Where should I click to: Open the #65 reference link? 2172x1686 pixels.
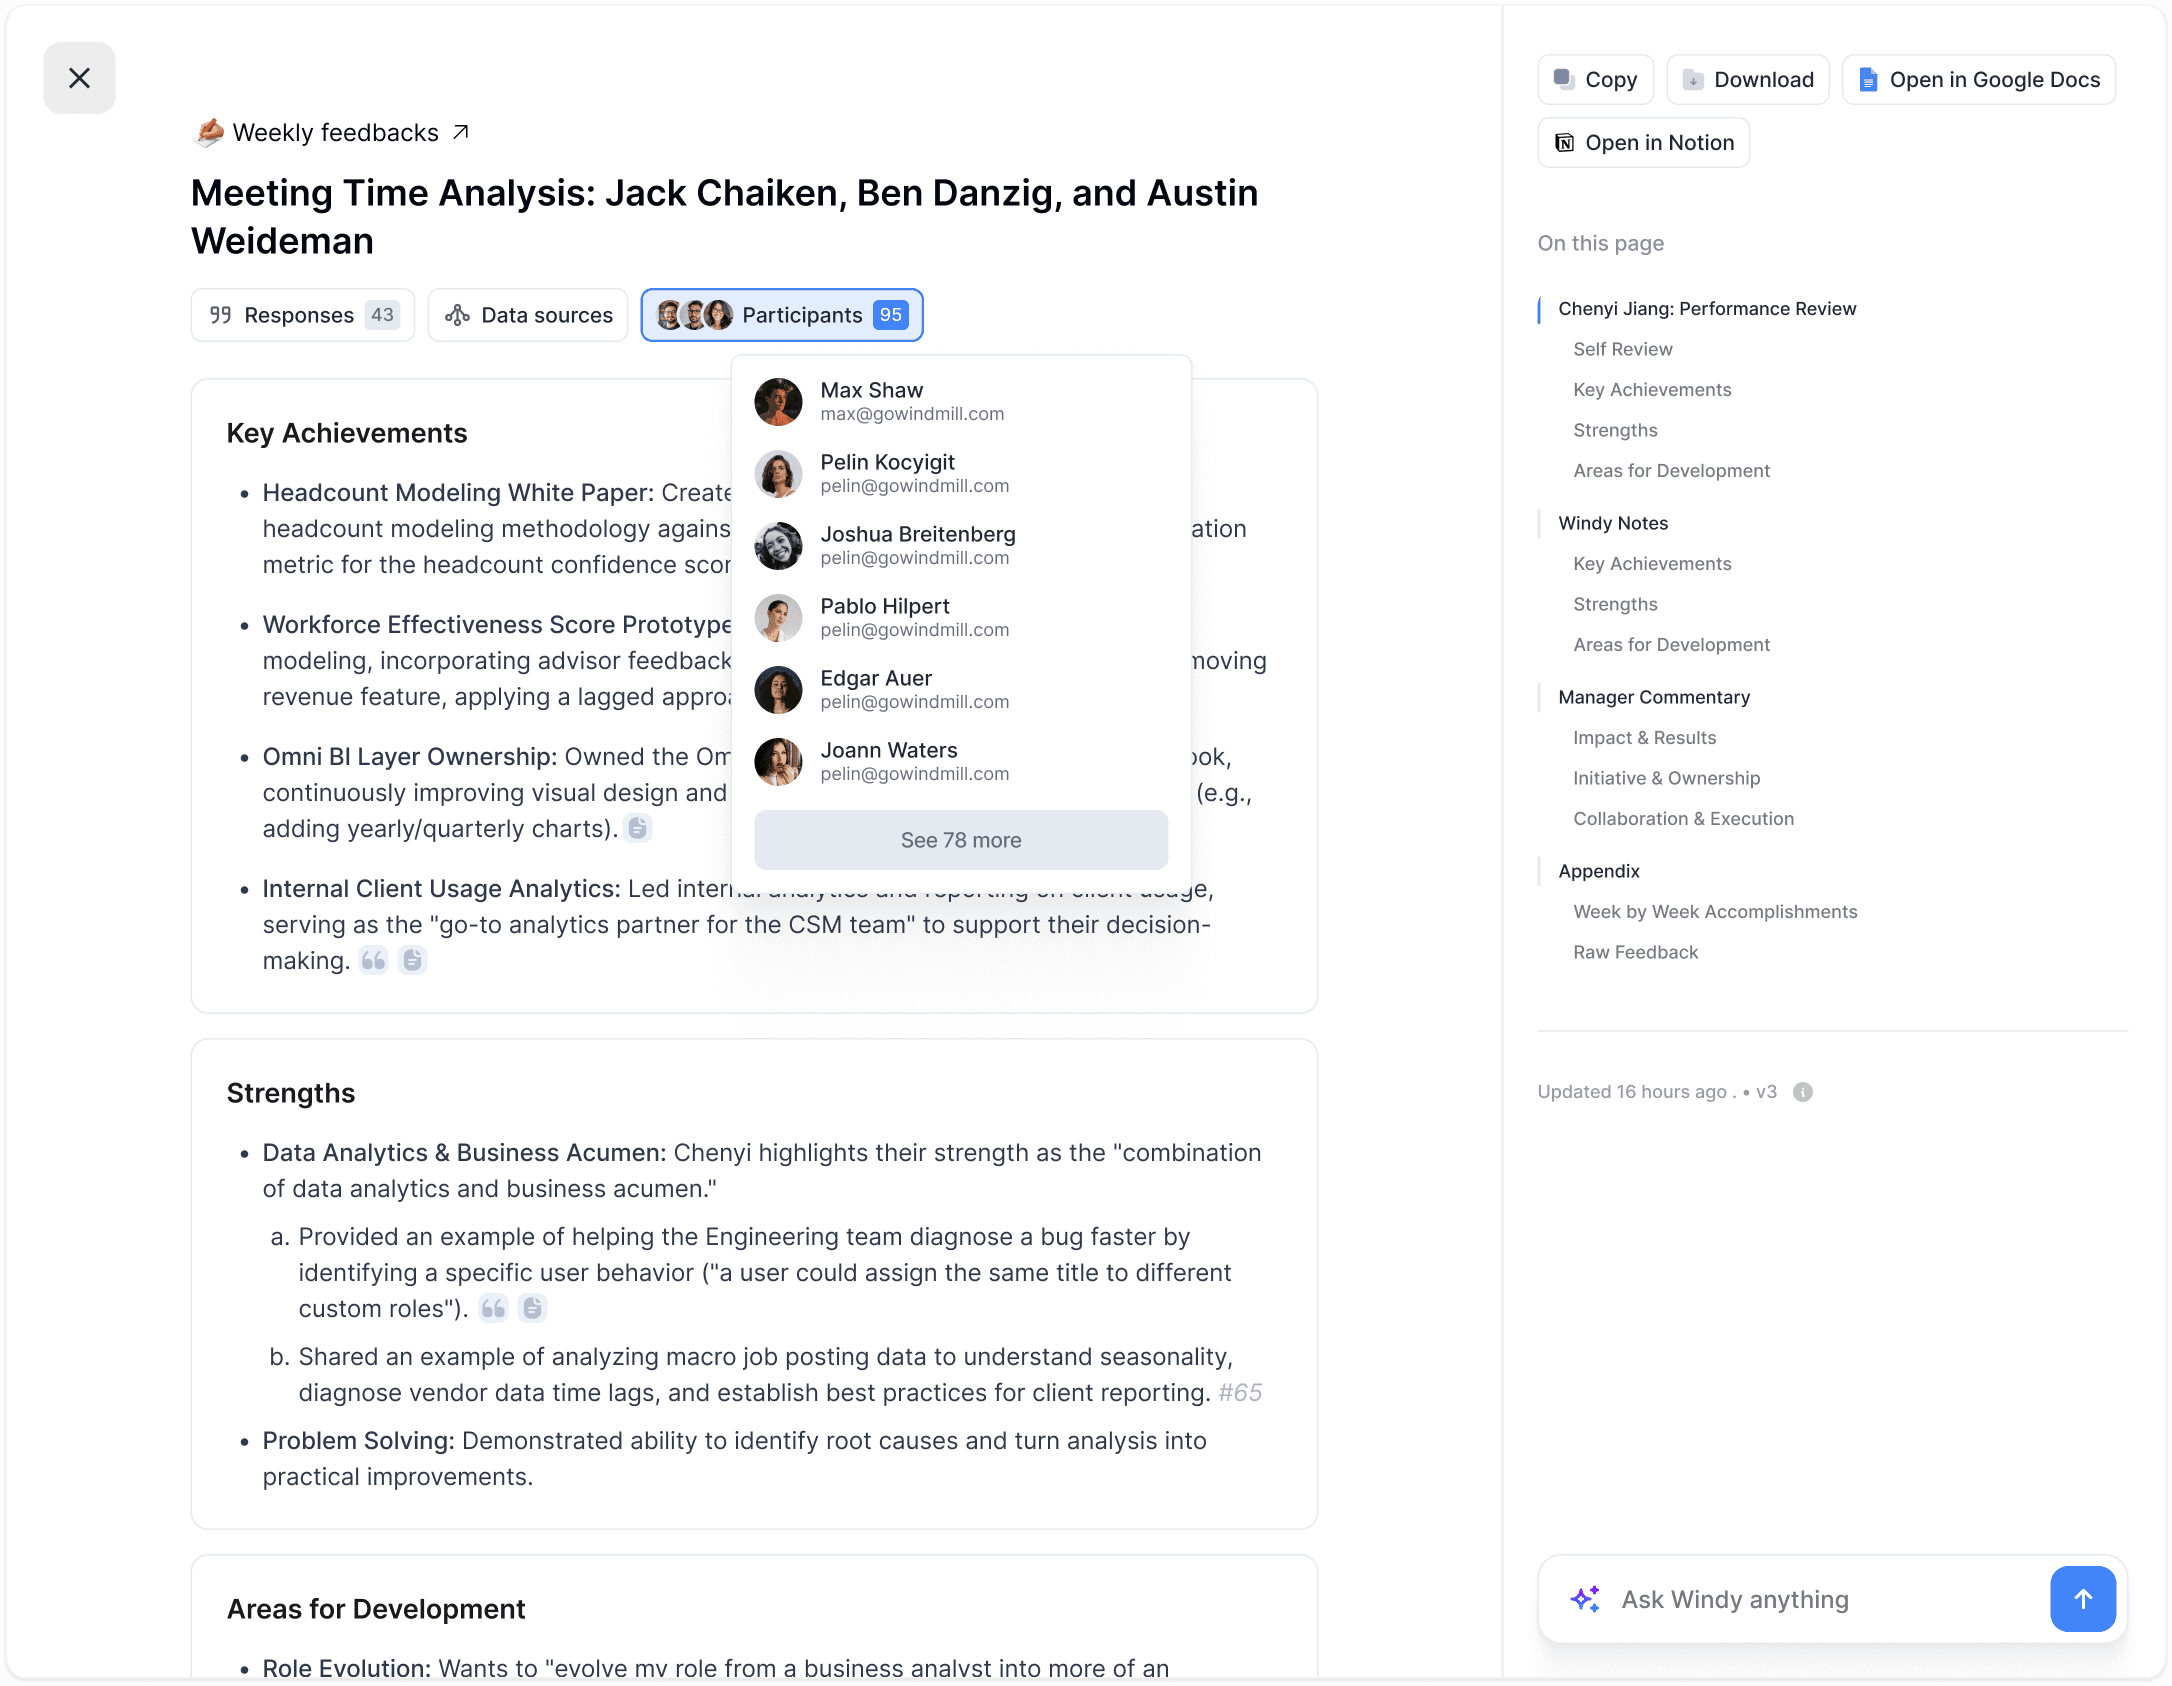click(1240, 1393)
